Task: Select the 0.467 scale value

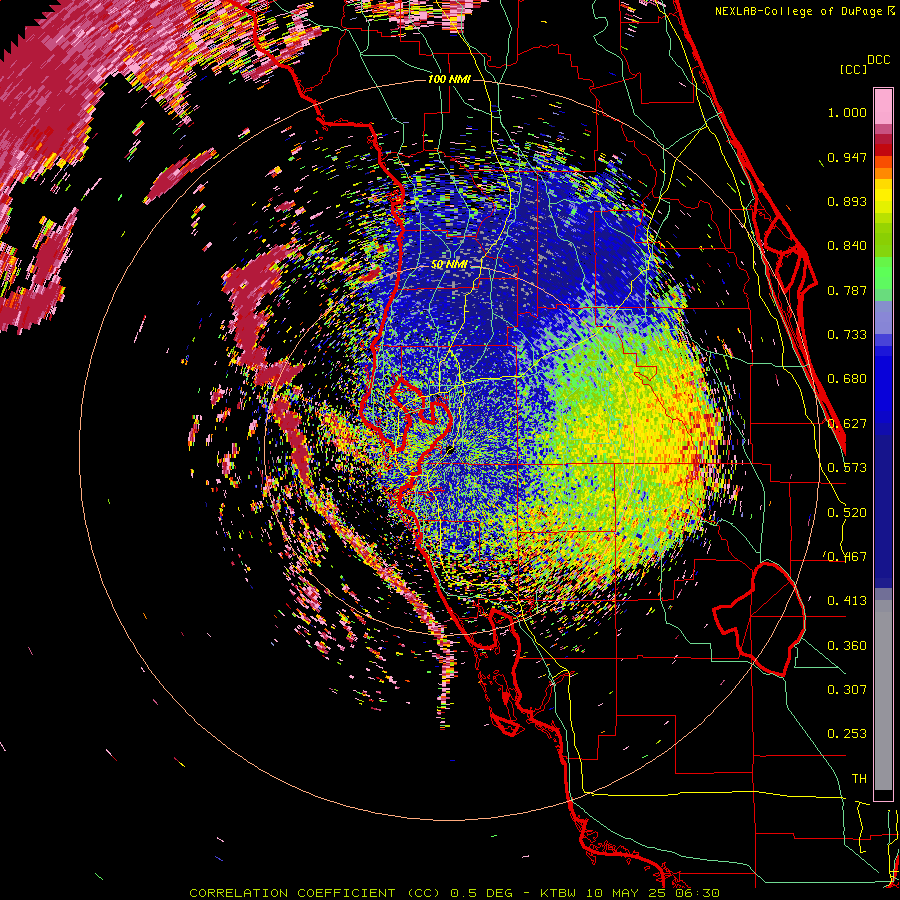Action: [847, 557]
